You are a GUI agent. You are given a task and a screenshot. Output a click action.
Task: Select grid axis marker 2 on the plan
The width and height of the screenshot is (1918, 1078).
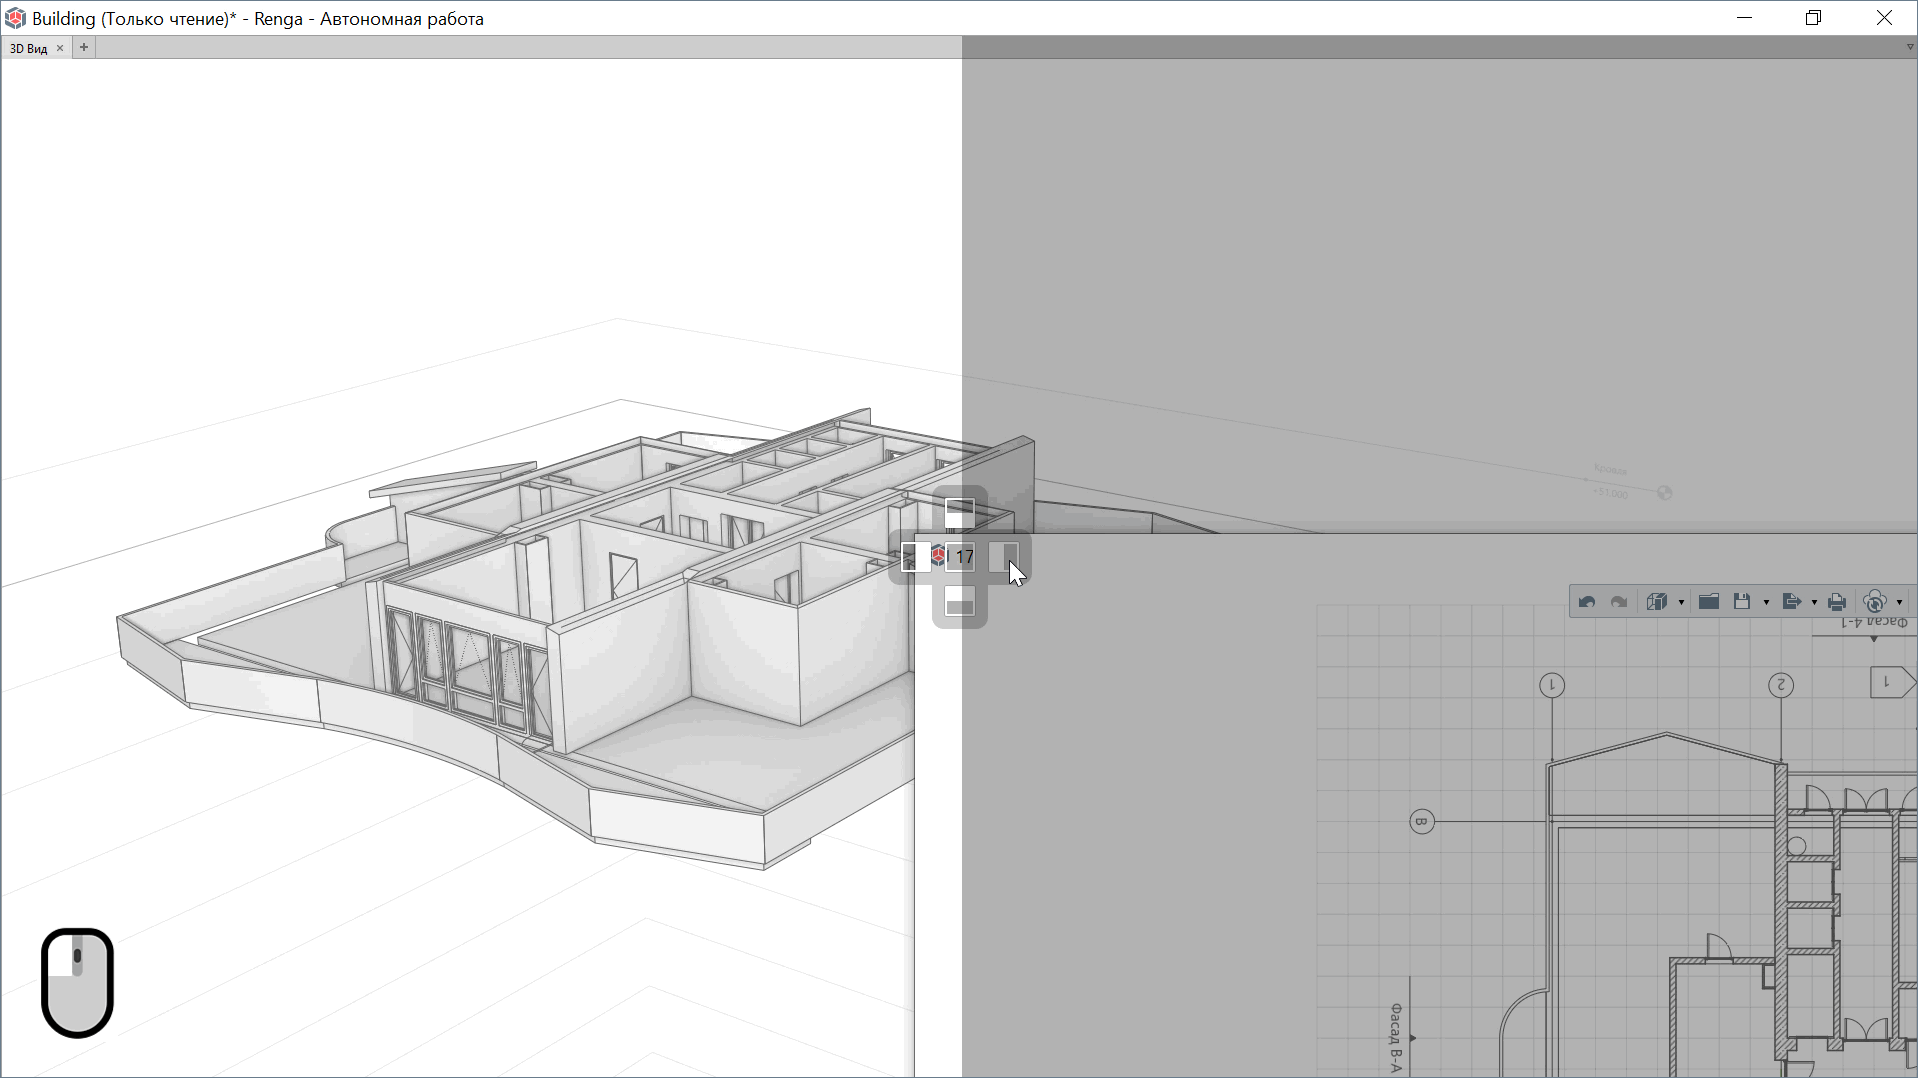1781,685
